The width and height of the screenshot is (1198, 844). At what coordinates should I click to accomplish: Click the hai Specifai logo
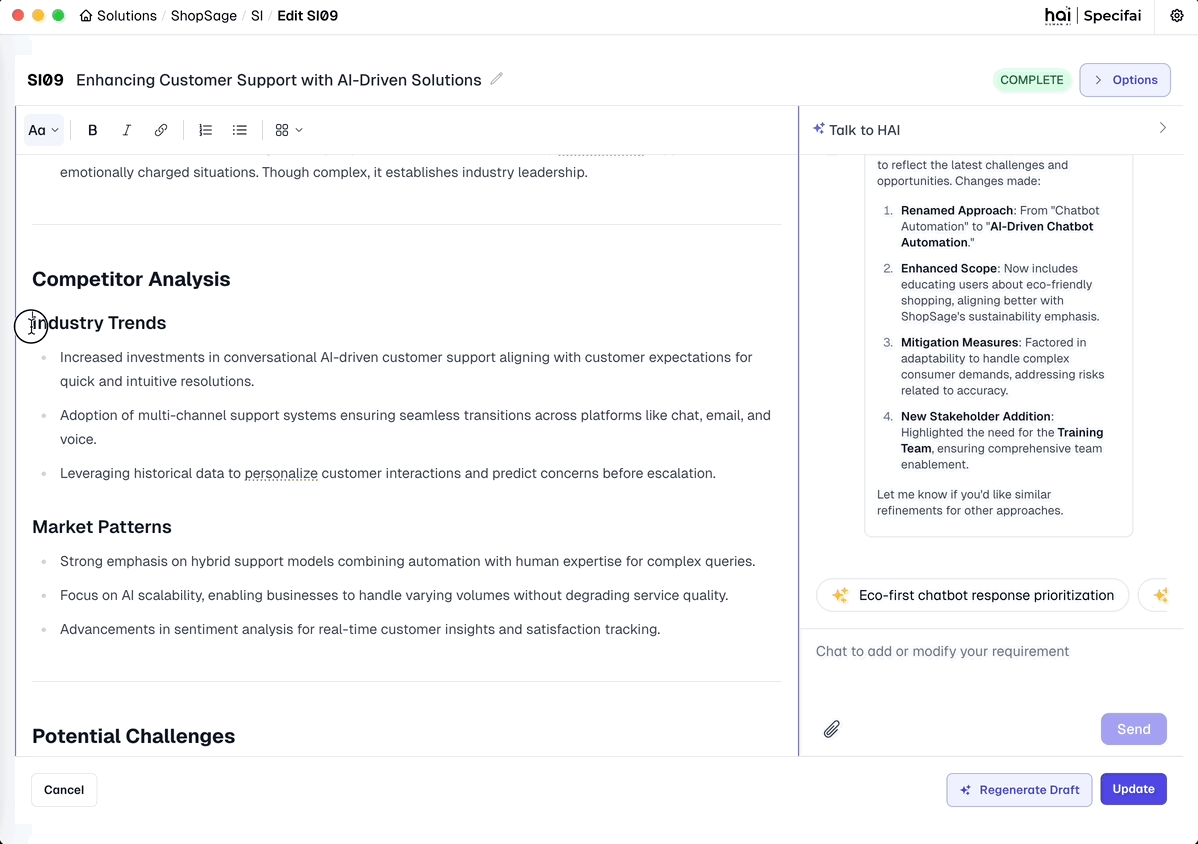point(1093,15)
